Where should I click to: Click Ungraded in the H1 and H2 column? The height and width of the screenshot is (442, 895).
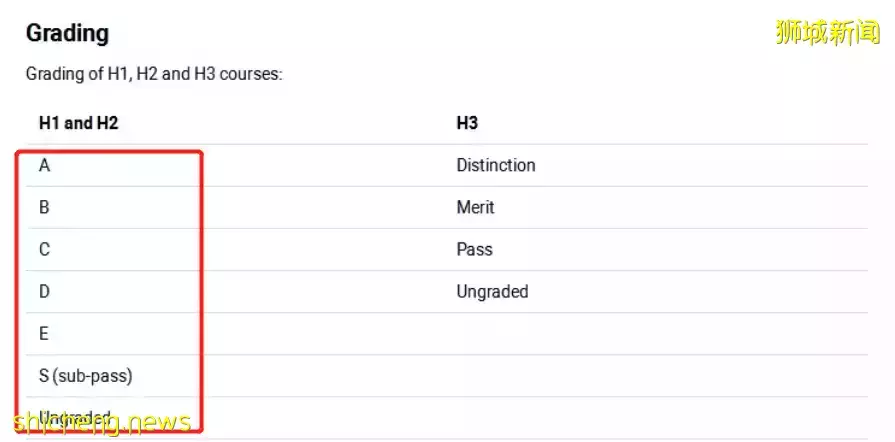(75, 416)
